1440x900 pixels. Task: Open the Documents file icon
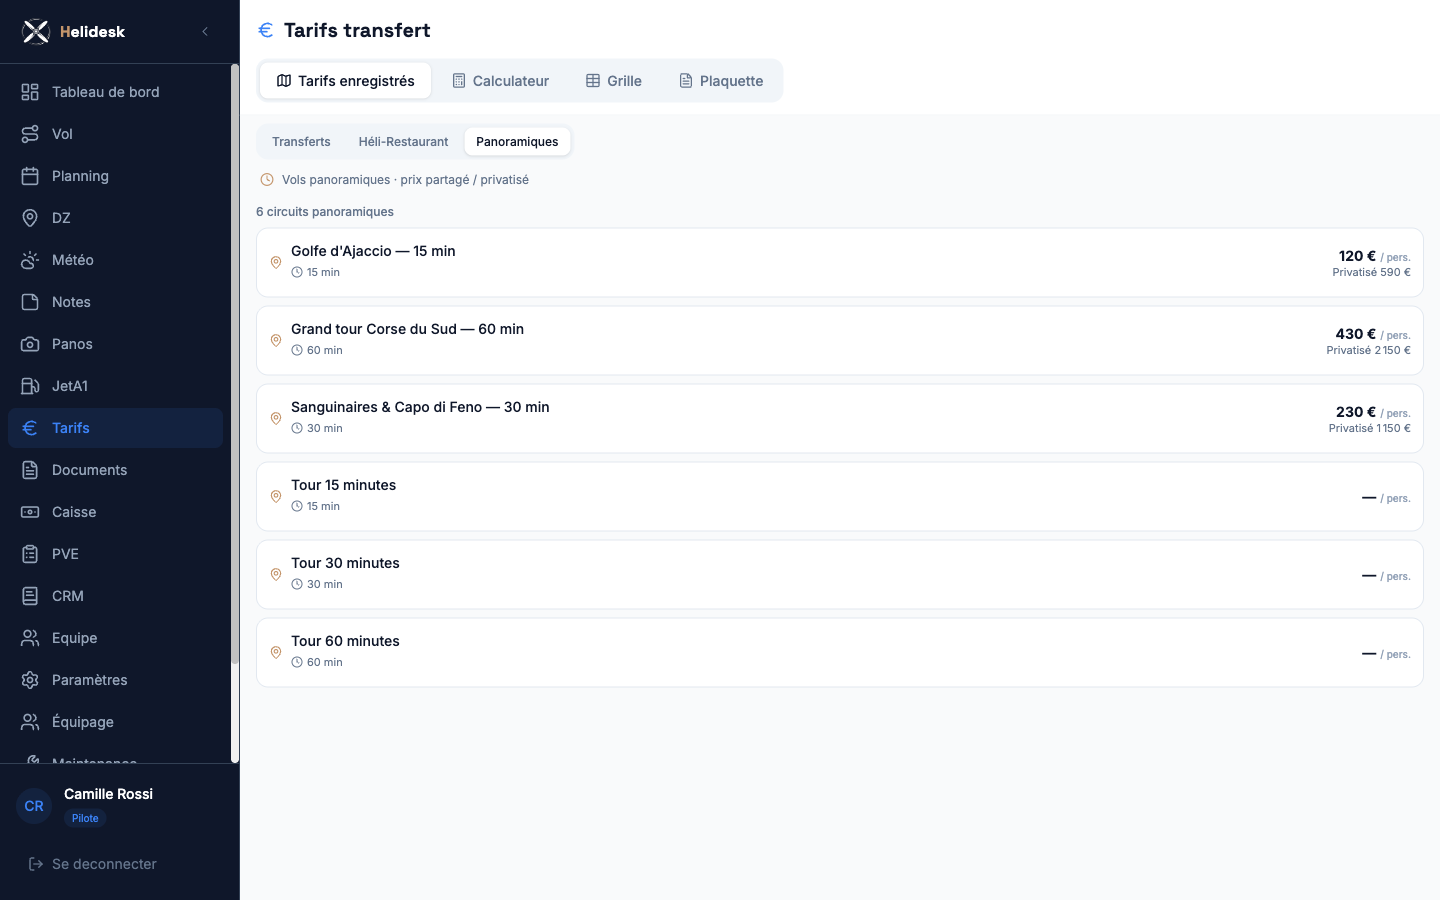[x=30, y=470]
